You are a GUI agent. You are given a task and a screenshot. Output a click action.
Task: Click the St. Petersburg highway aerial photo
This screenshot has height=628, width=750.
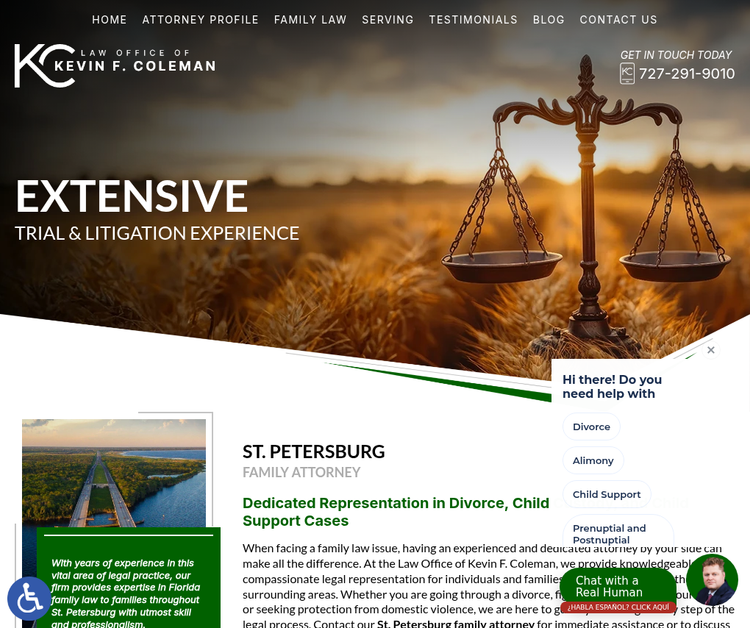point(114,473)
